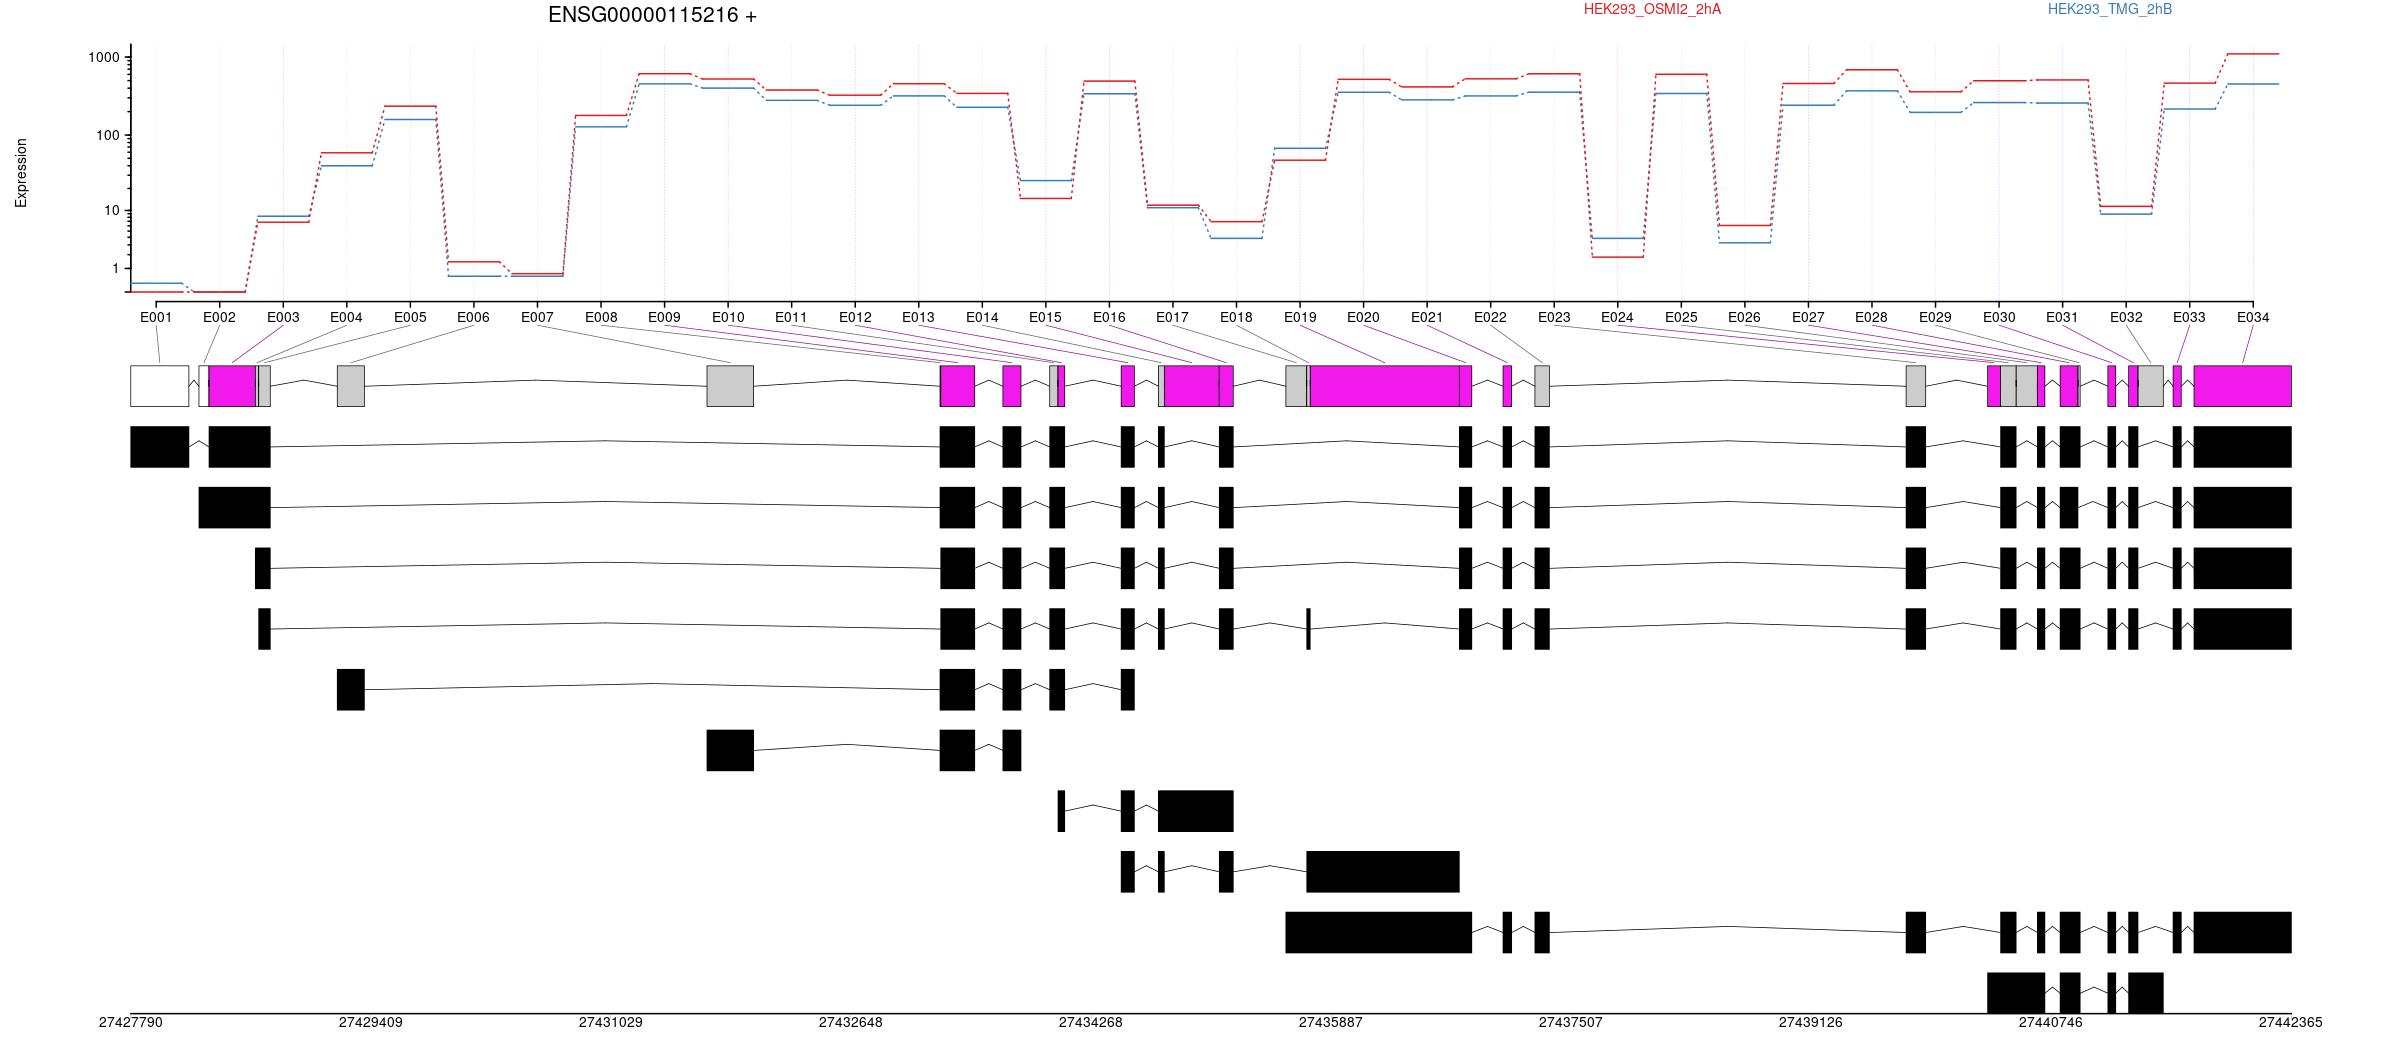Click the Expression y-axis label
2400x1040 pixels.
pos(21,173)
